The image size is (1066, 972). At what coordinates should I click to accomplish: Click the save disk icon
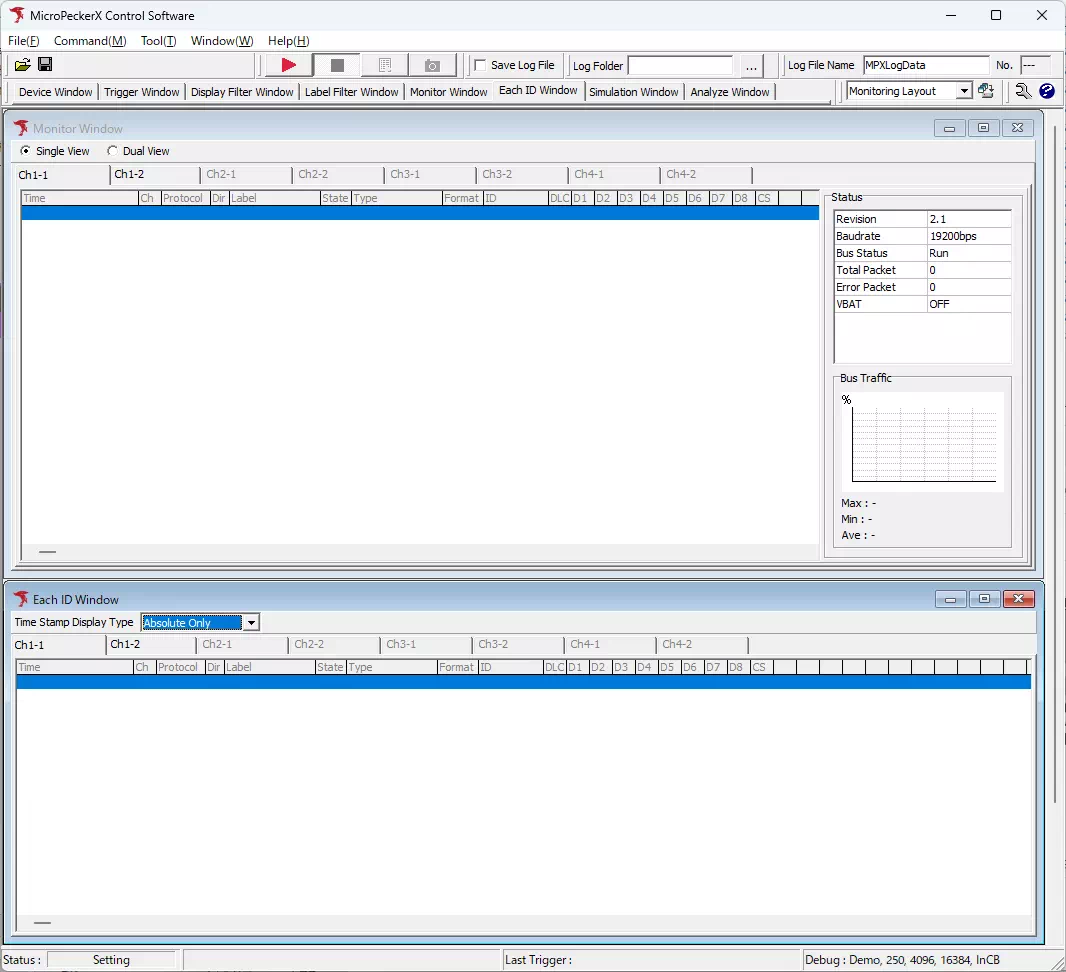tap(45, 64)
